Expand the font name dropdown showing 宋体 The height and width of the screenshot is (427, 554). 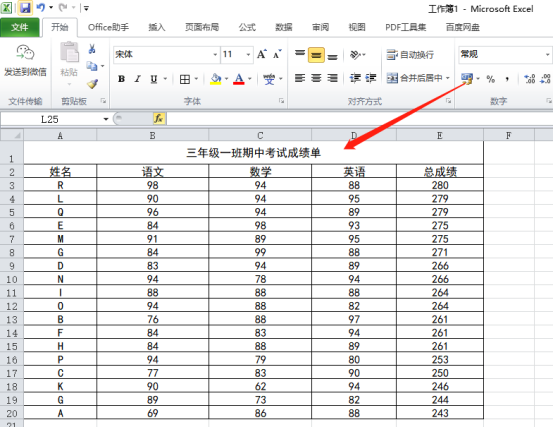pyautogui.click(x=215, y=55)
